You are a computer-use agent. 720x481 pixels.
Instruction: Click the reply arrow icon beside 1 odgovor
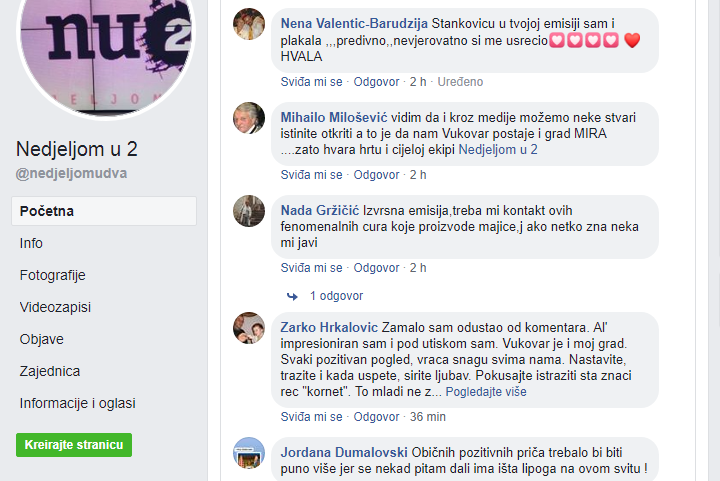(x=292, y=296)
